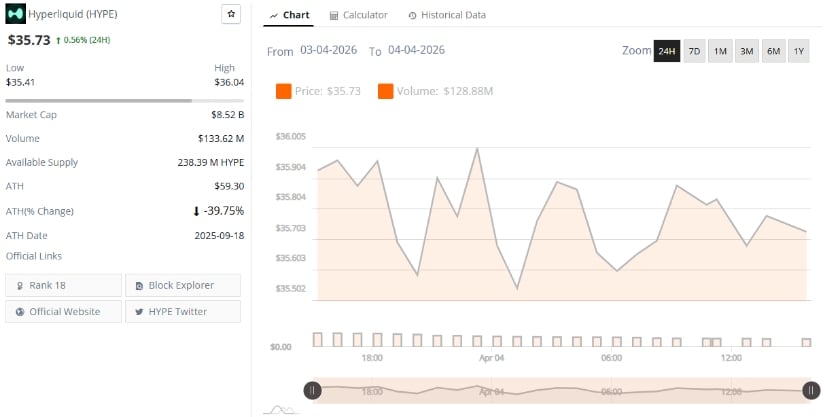The width and height of the screenshot is (825, 417).
Task: Set zoom range to 1Y
Action: tap(798, 51)
